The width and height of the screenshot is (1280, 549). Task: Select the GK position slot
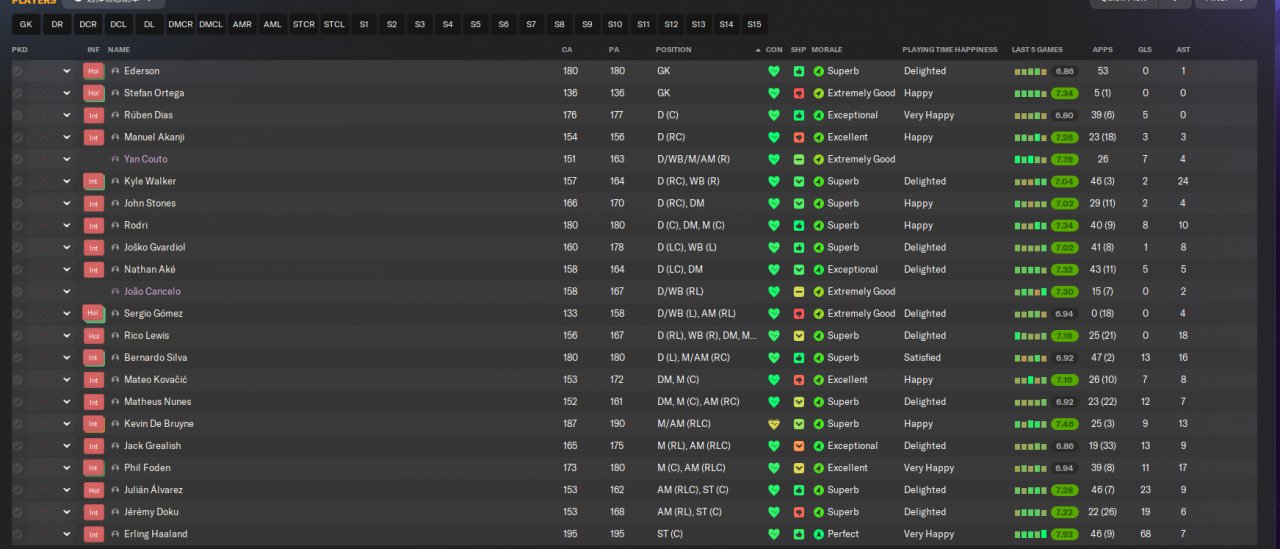click(x=25, y=24)
